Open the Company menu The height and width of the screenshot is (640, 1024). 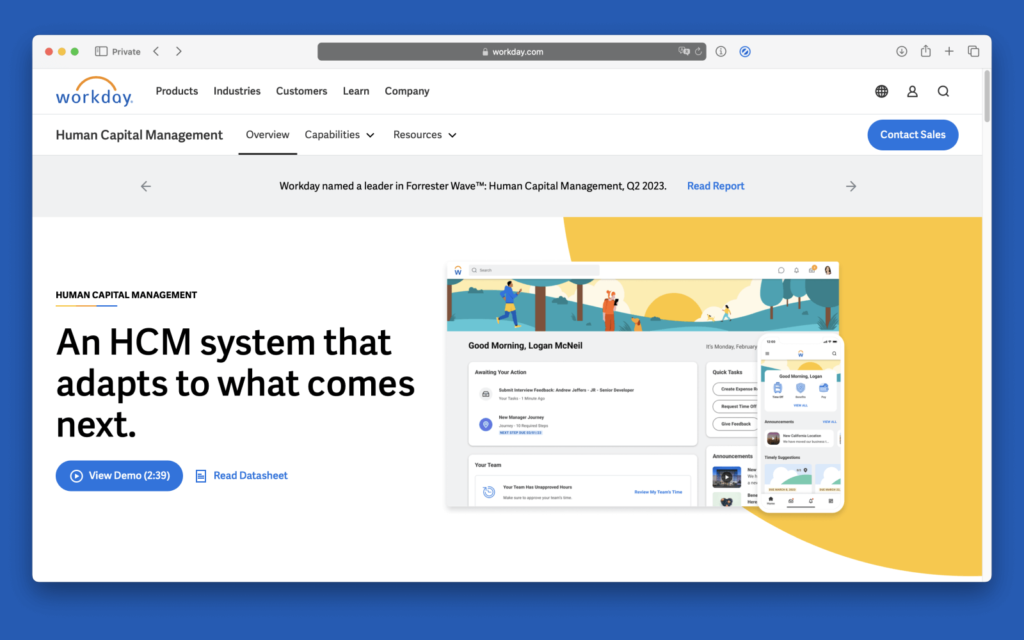click(407, 91)
